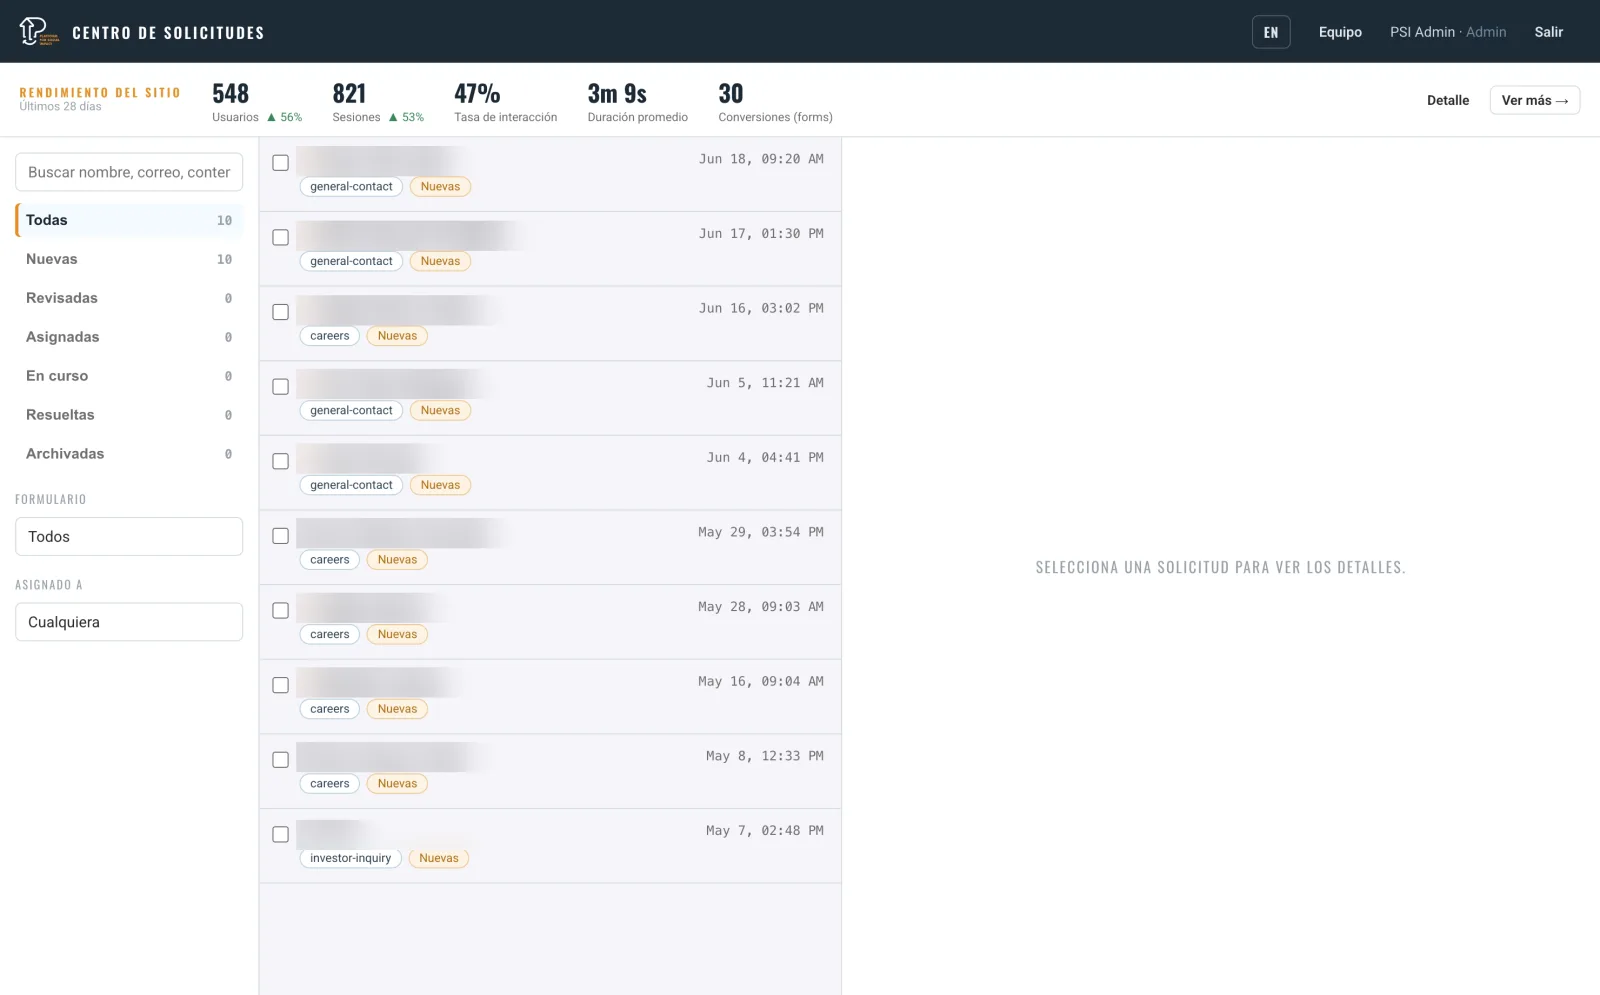Click general-contact tag on Jun 4 row
The height and width of the screenshot is (995, 1600).
click(351, 485)
